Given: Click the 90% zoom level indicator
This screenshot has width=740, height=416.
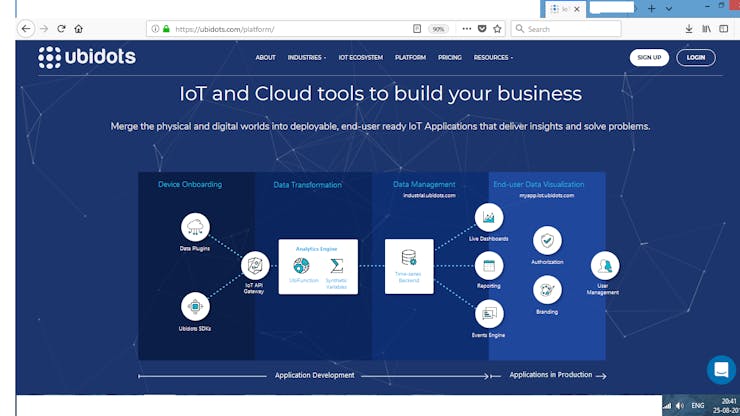Looking at the screenshot, I should click(438, 29).
